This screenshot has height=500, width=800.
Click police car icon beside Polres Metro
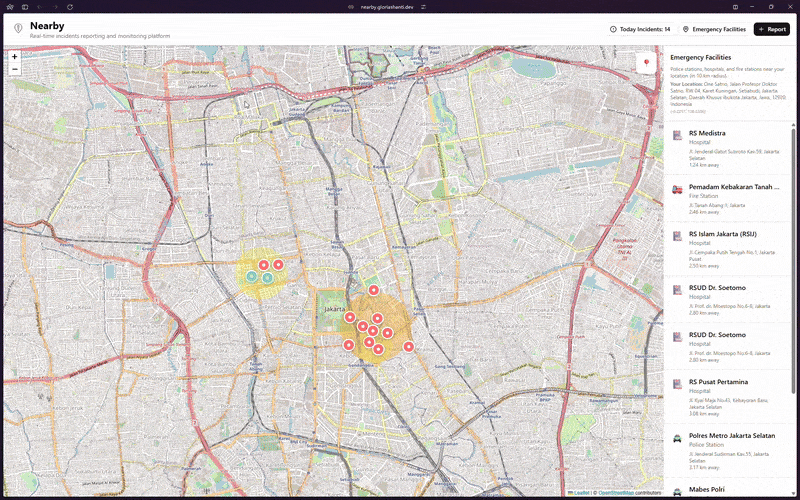point(677,438)
